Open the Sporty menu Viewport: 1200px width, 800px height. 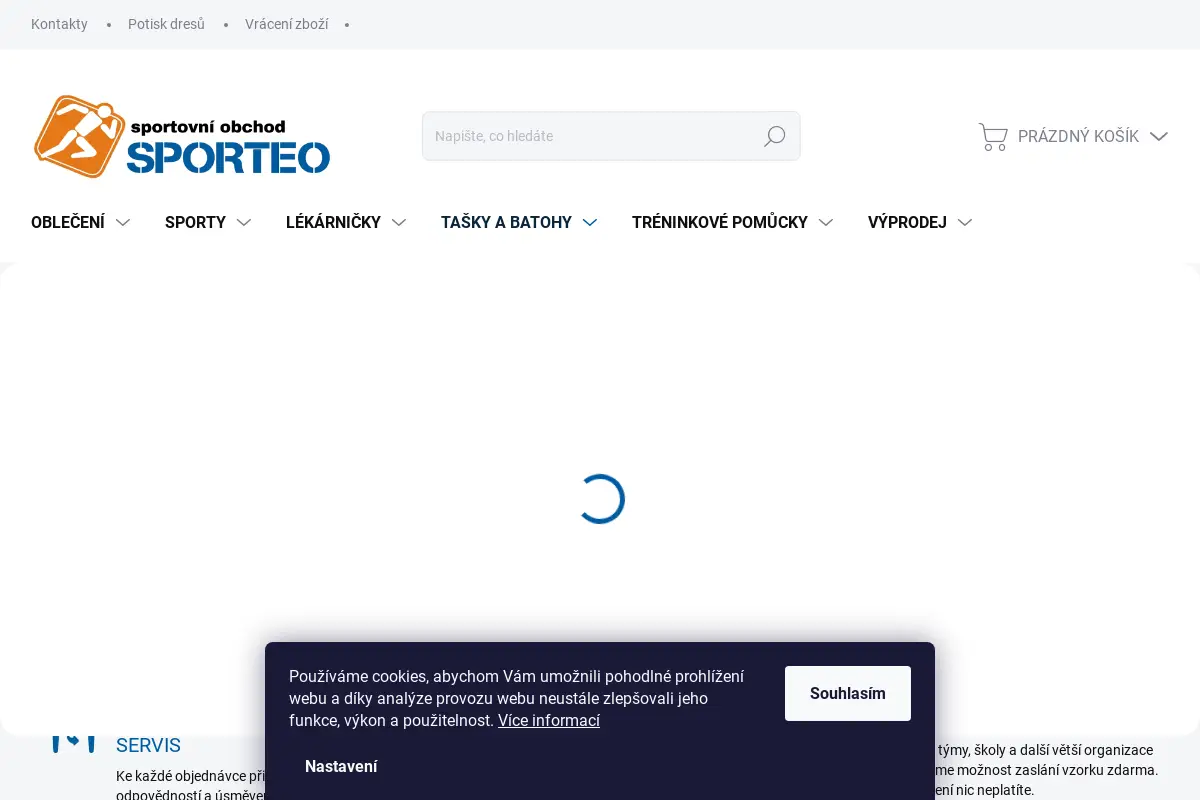tap(195, 222)
